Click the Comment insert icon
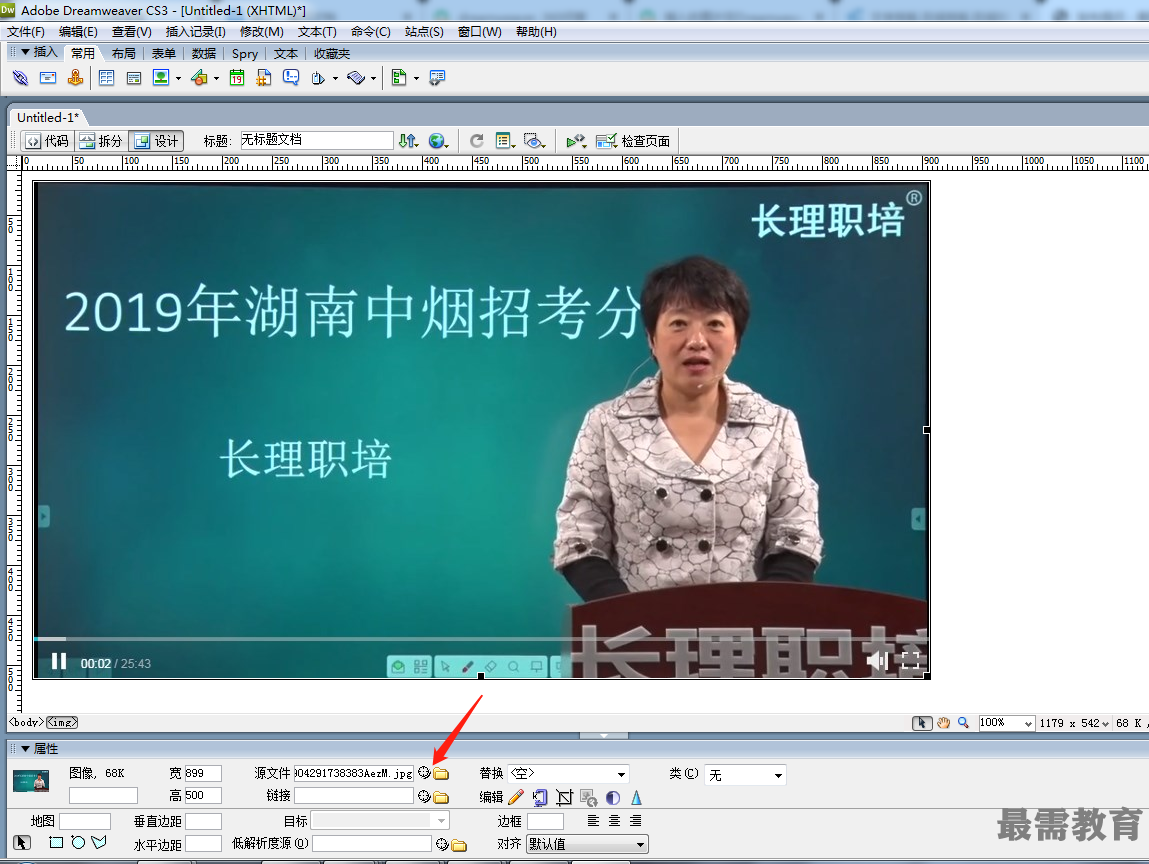Screen dimensions: 1149x864 291,78
